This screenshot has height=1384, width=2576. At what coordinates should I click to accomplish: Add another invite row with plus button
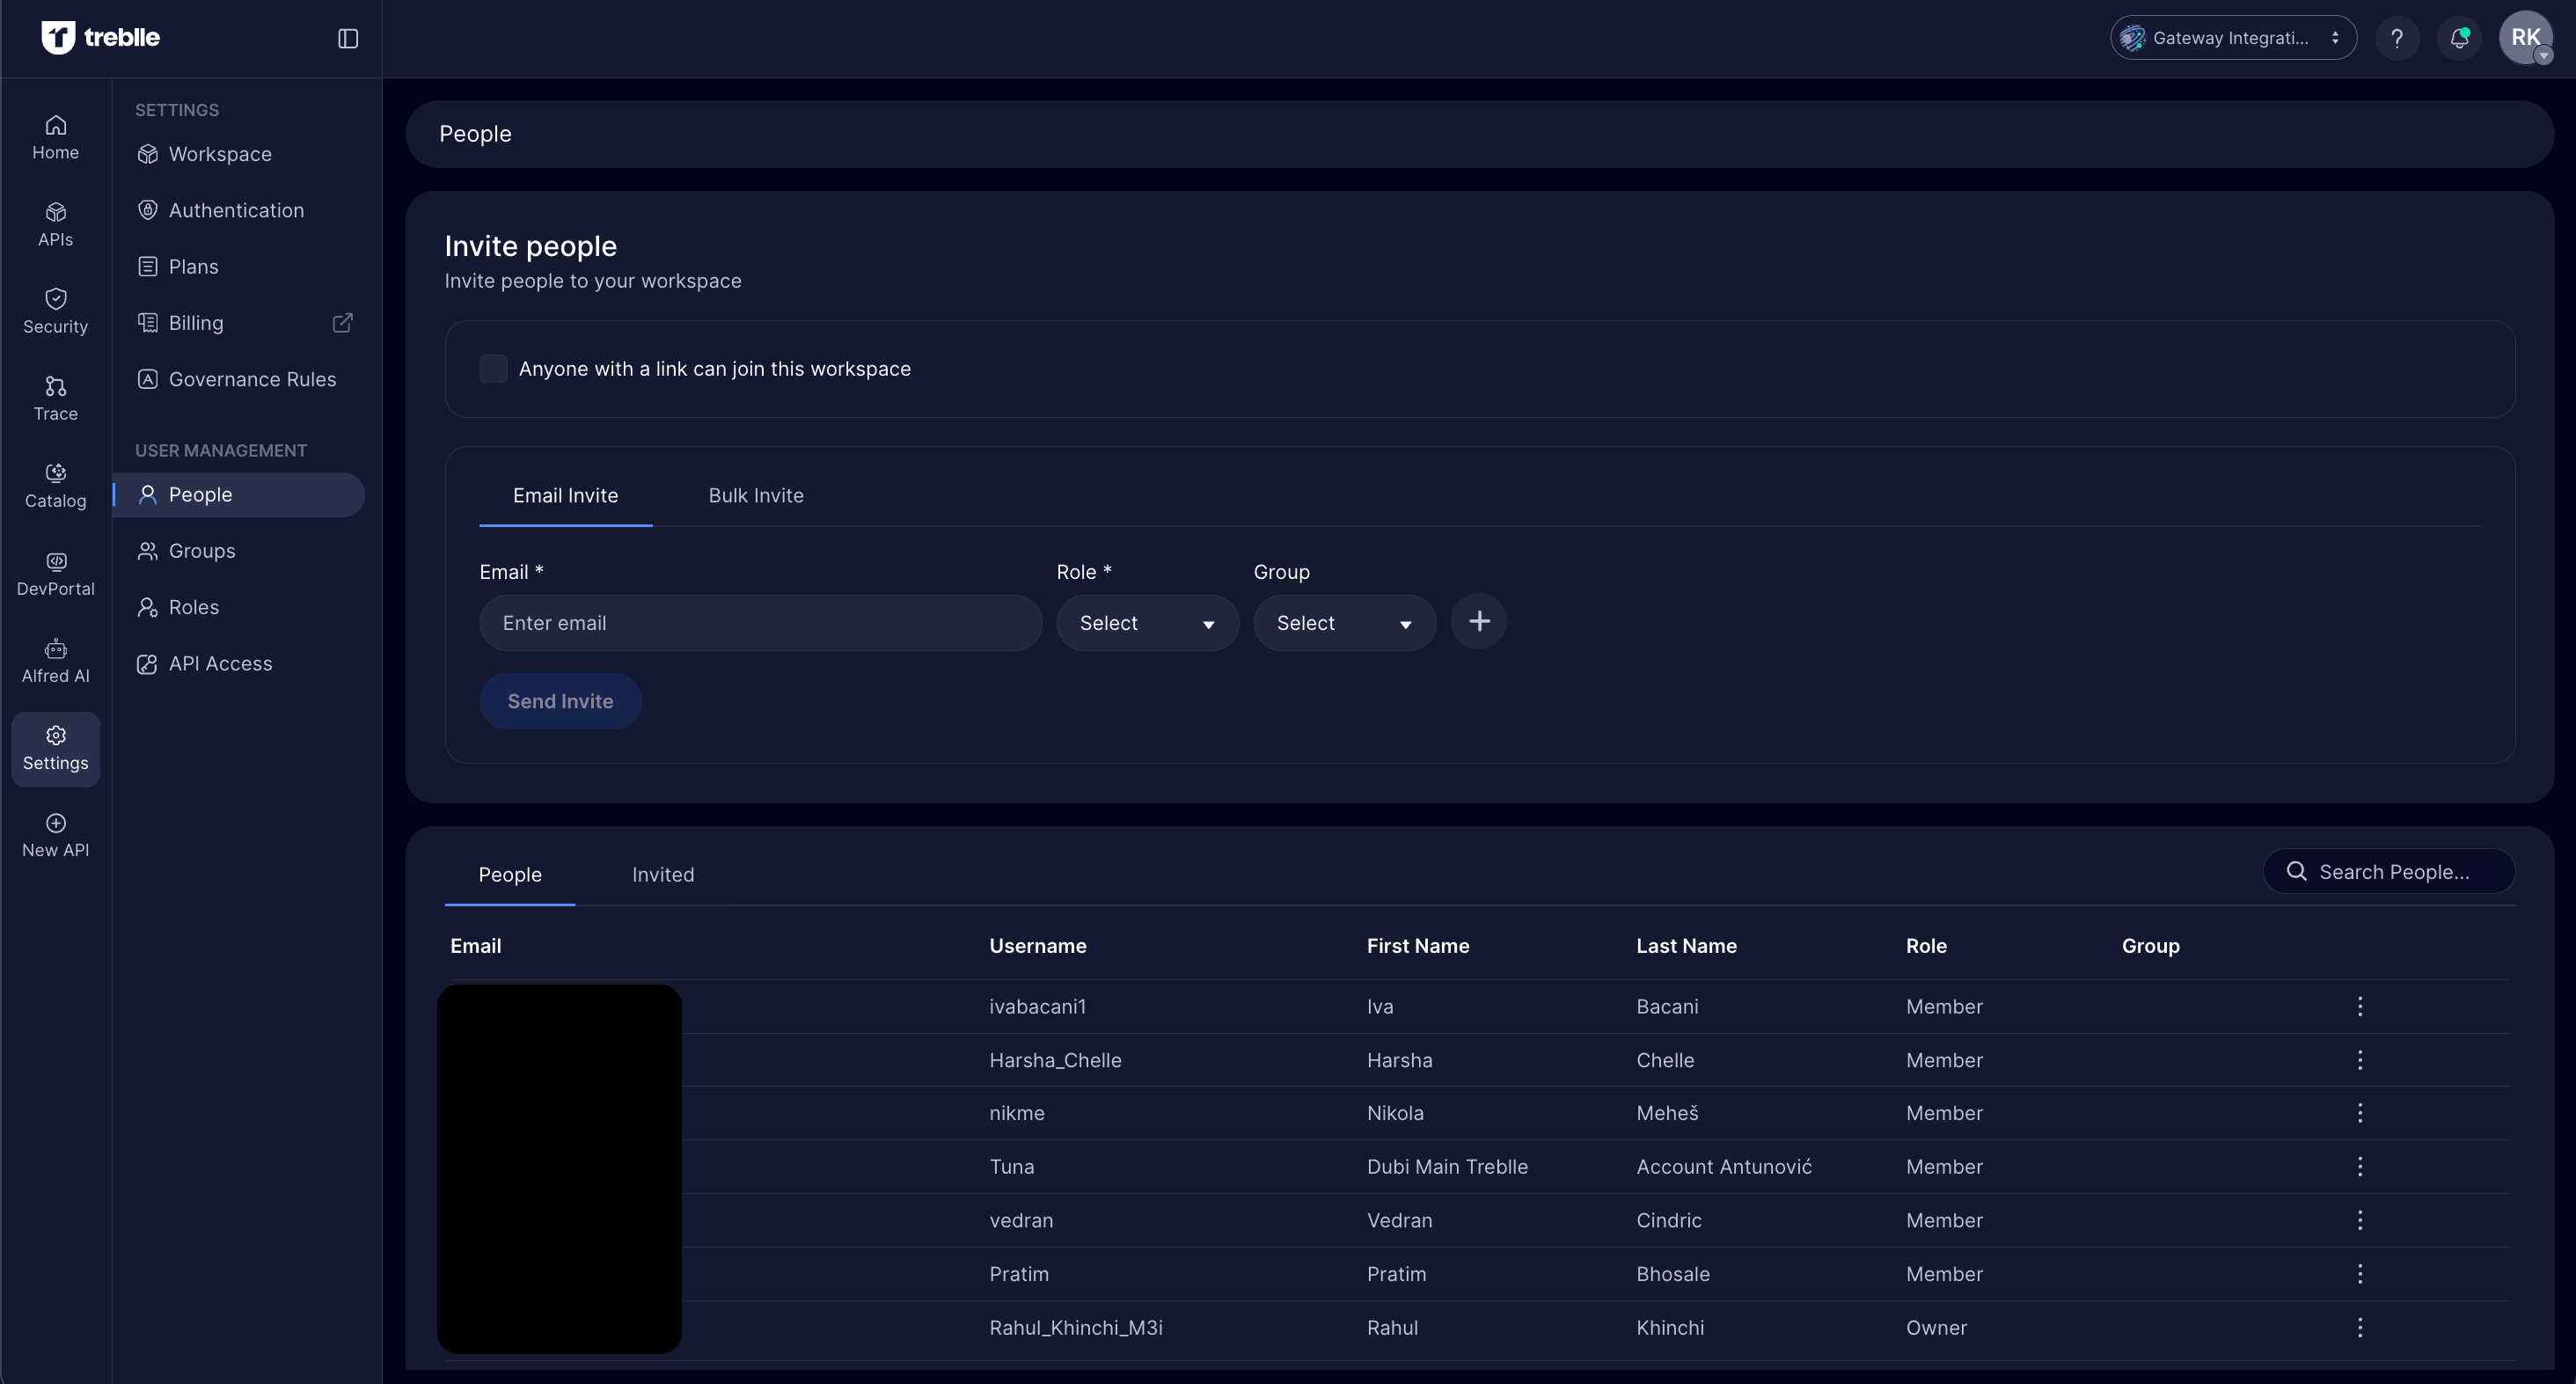pos(1478,622)
